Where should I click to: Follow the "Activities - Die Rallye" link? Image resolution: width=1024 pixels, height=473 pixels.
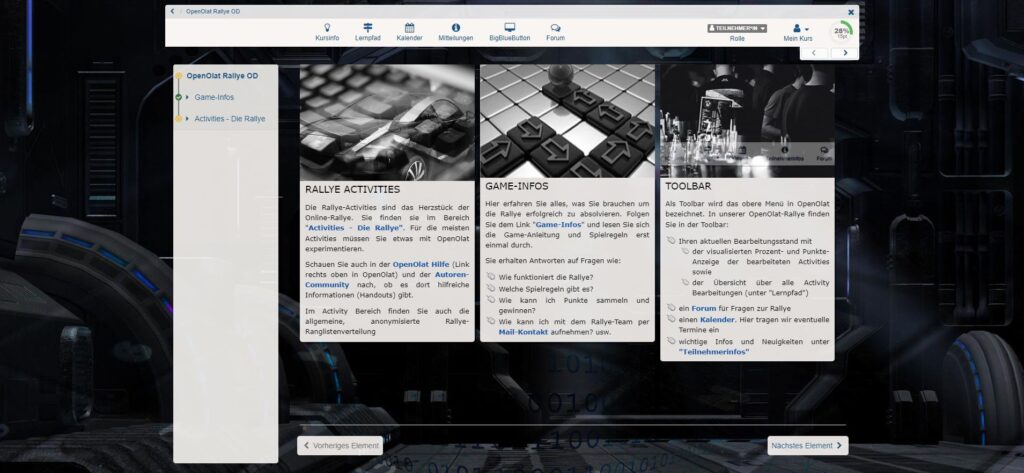tap(355, 228)
